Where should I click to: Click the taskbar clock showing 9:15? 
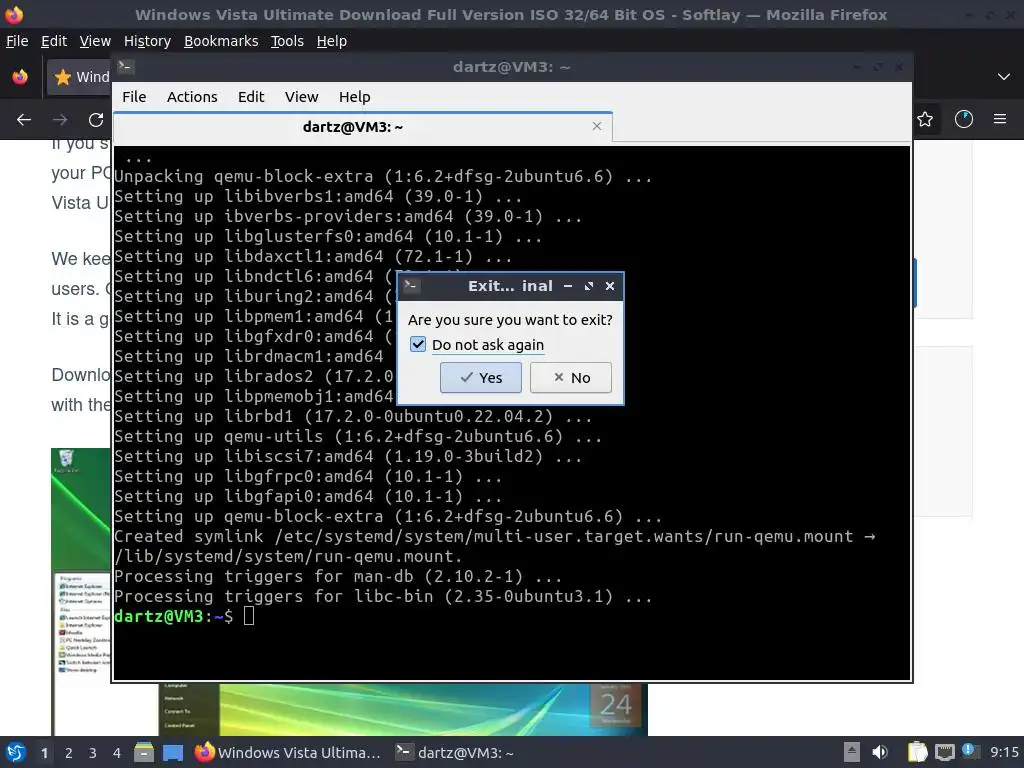click(1004, 752)
